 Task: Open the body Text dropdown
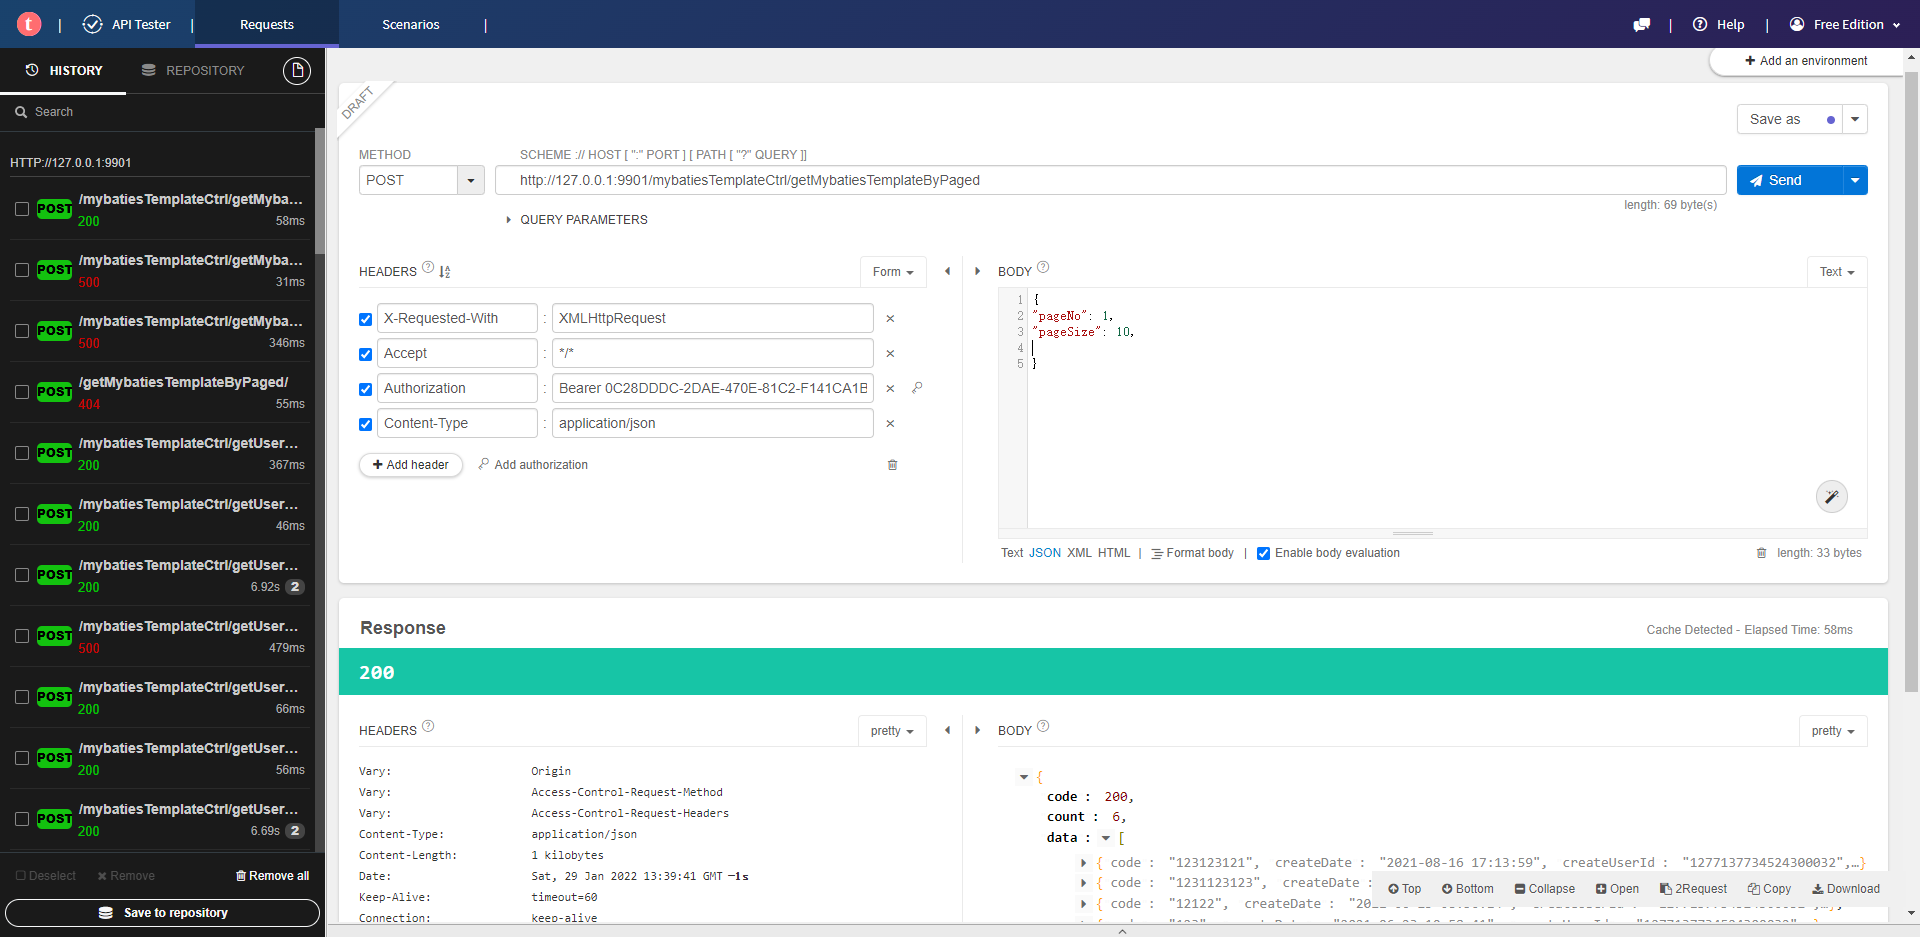tap(1837, 272)
